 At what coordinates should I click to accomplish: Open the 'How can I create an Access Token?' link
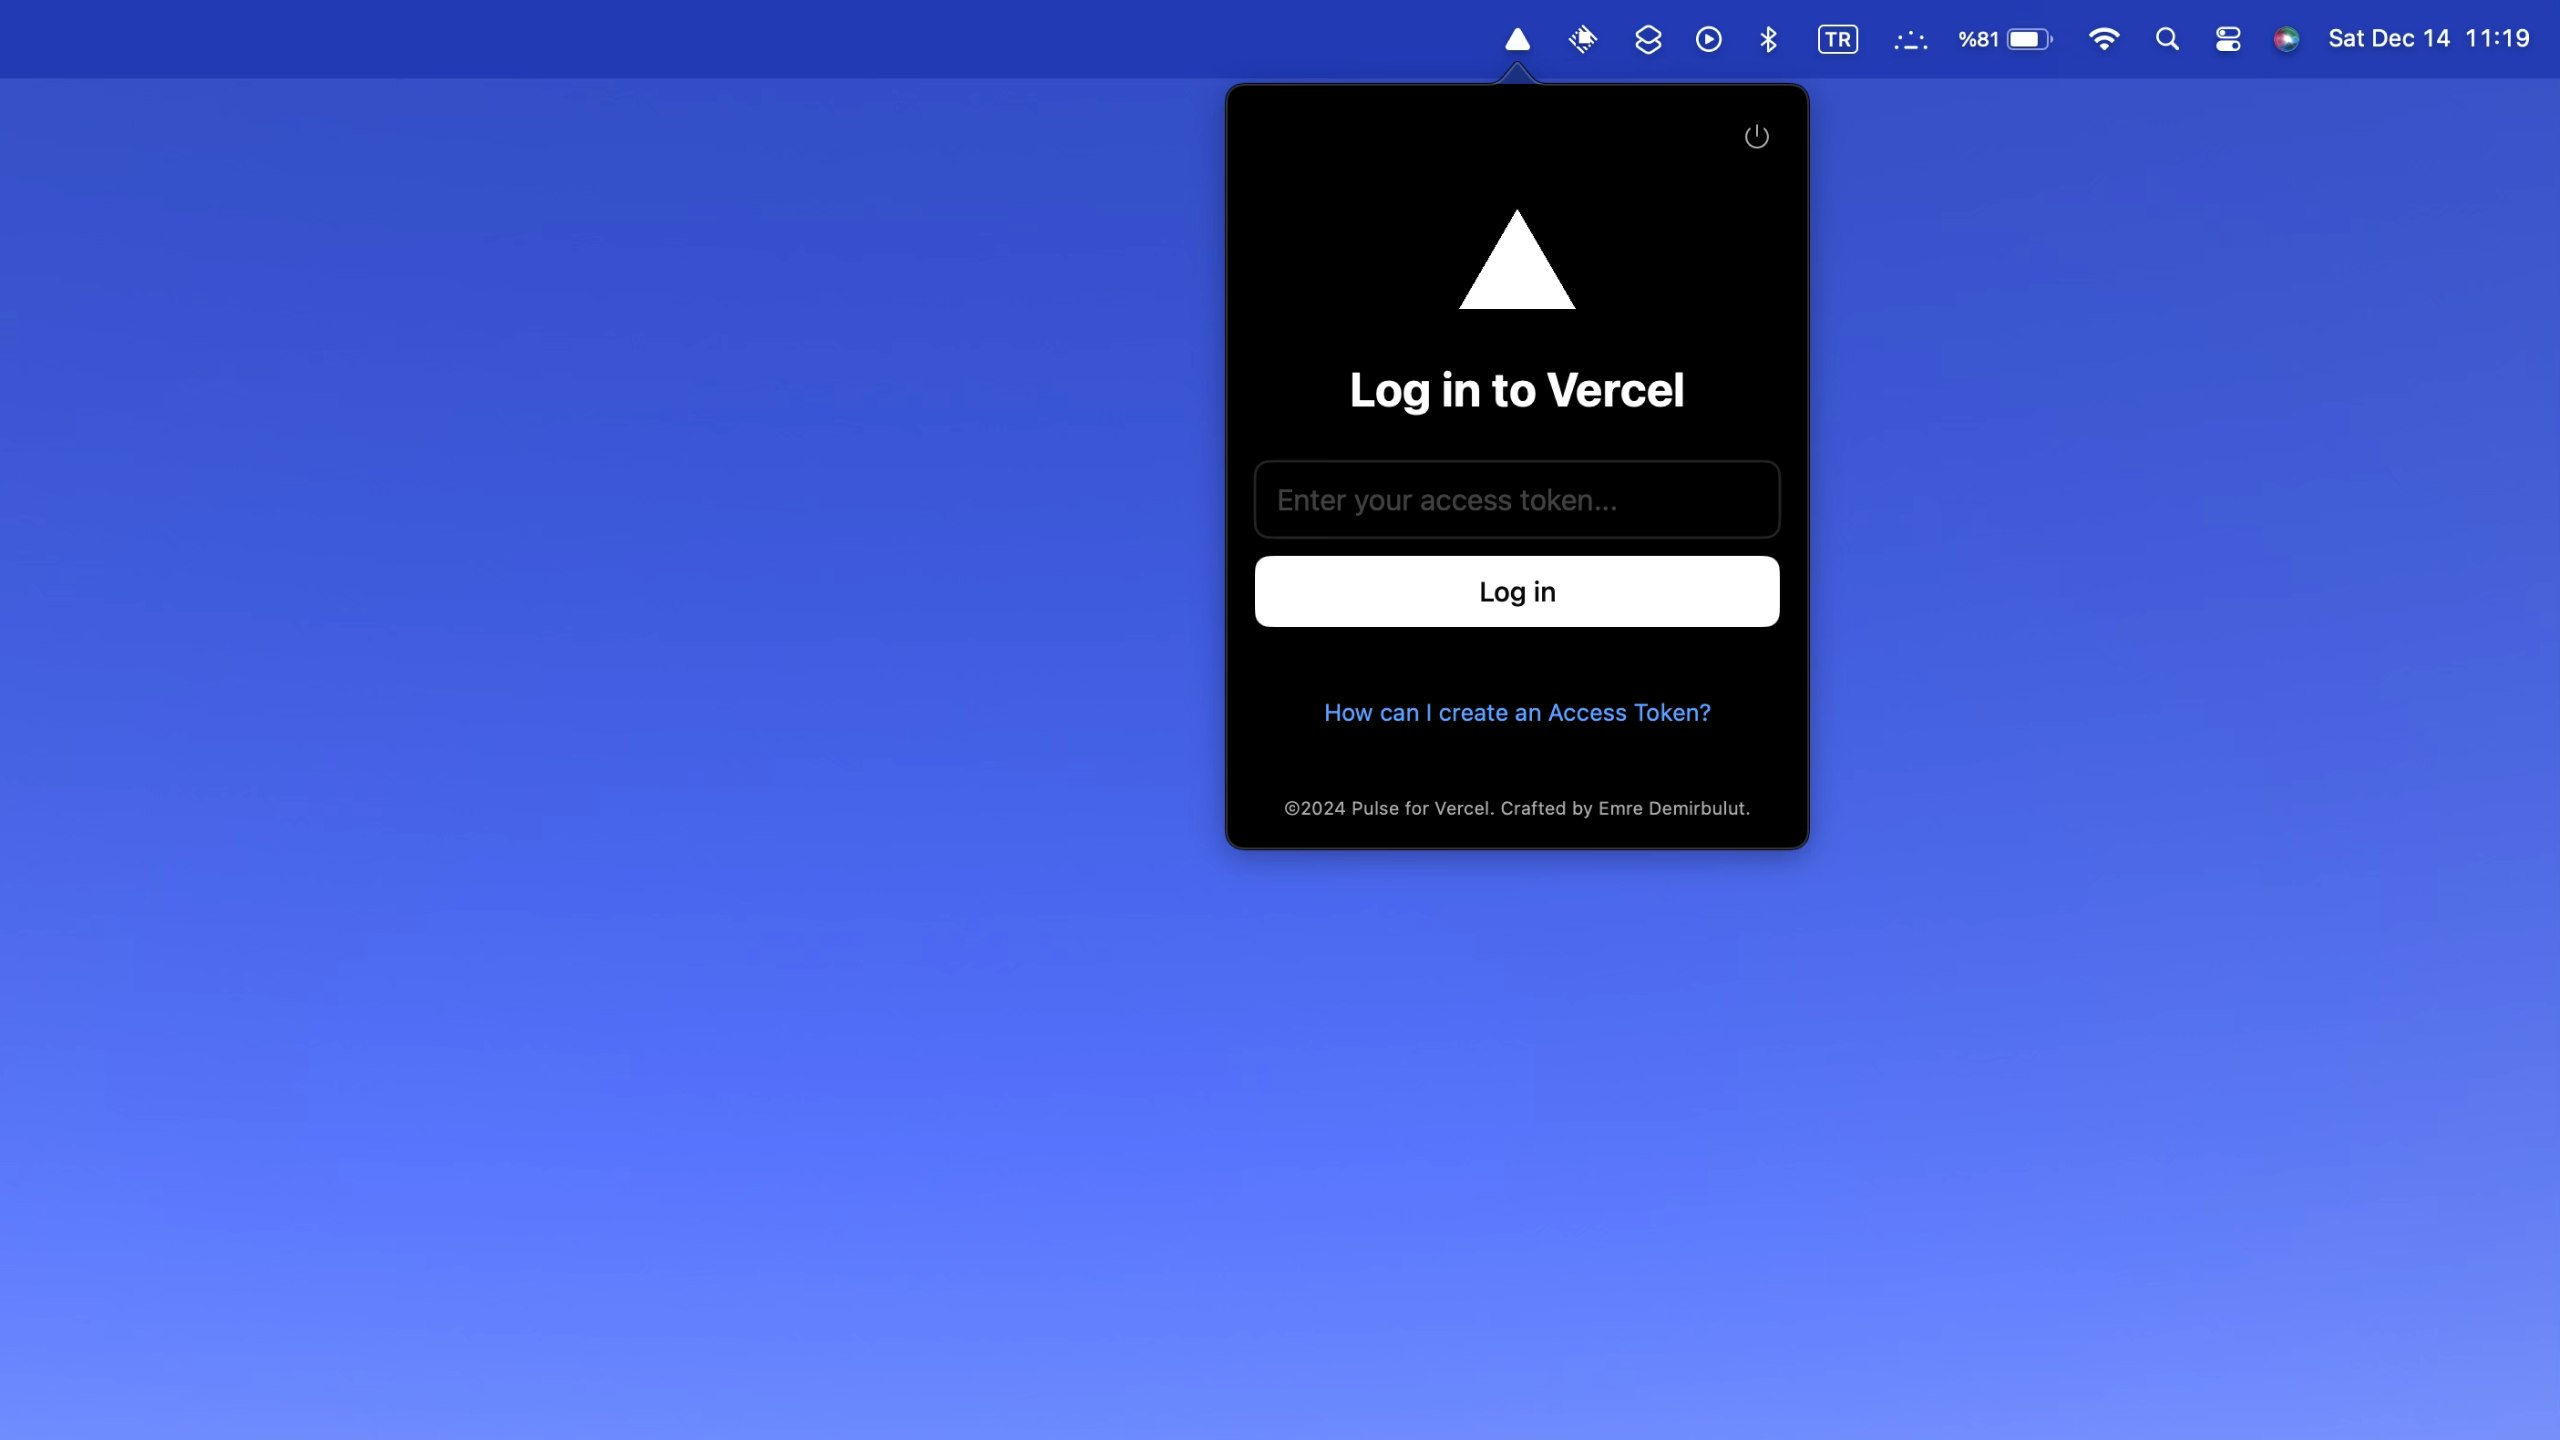(x=1517, y=712)
